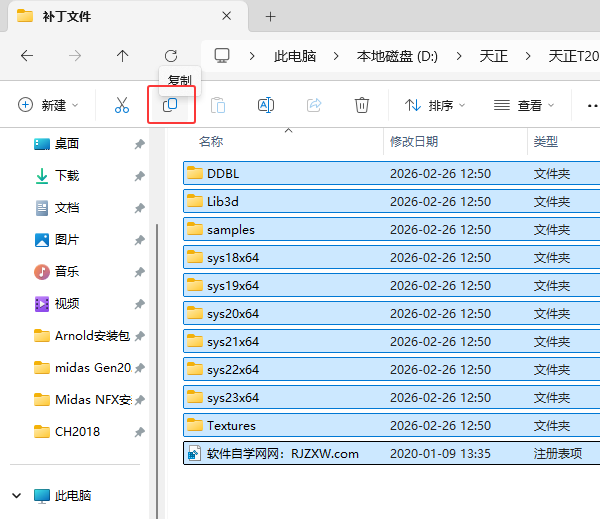The width and height of the screenshot is (600, 519).
Task: Sort by the 名称 column header
Action: click(211, 142)
